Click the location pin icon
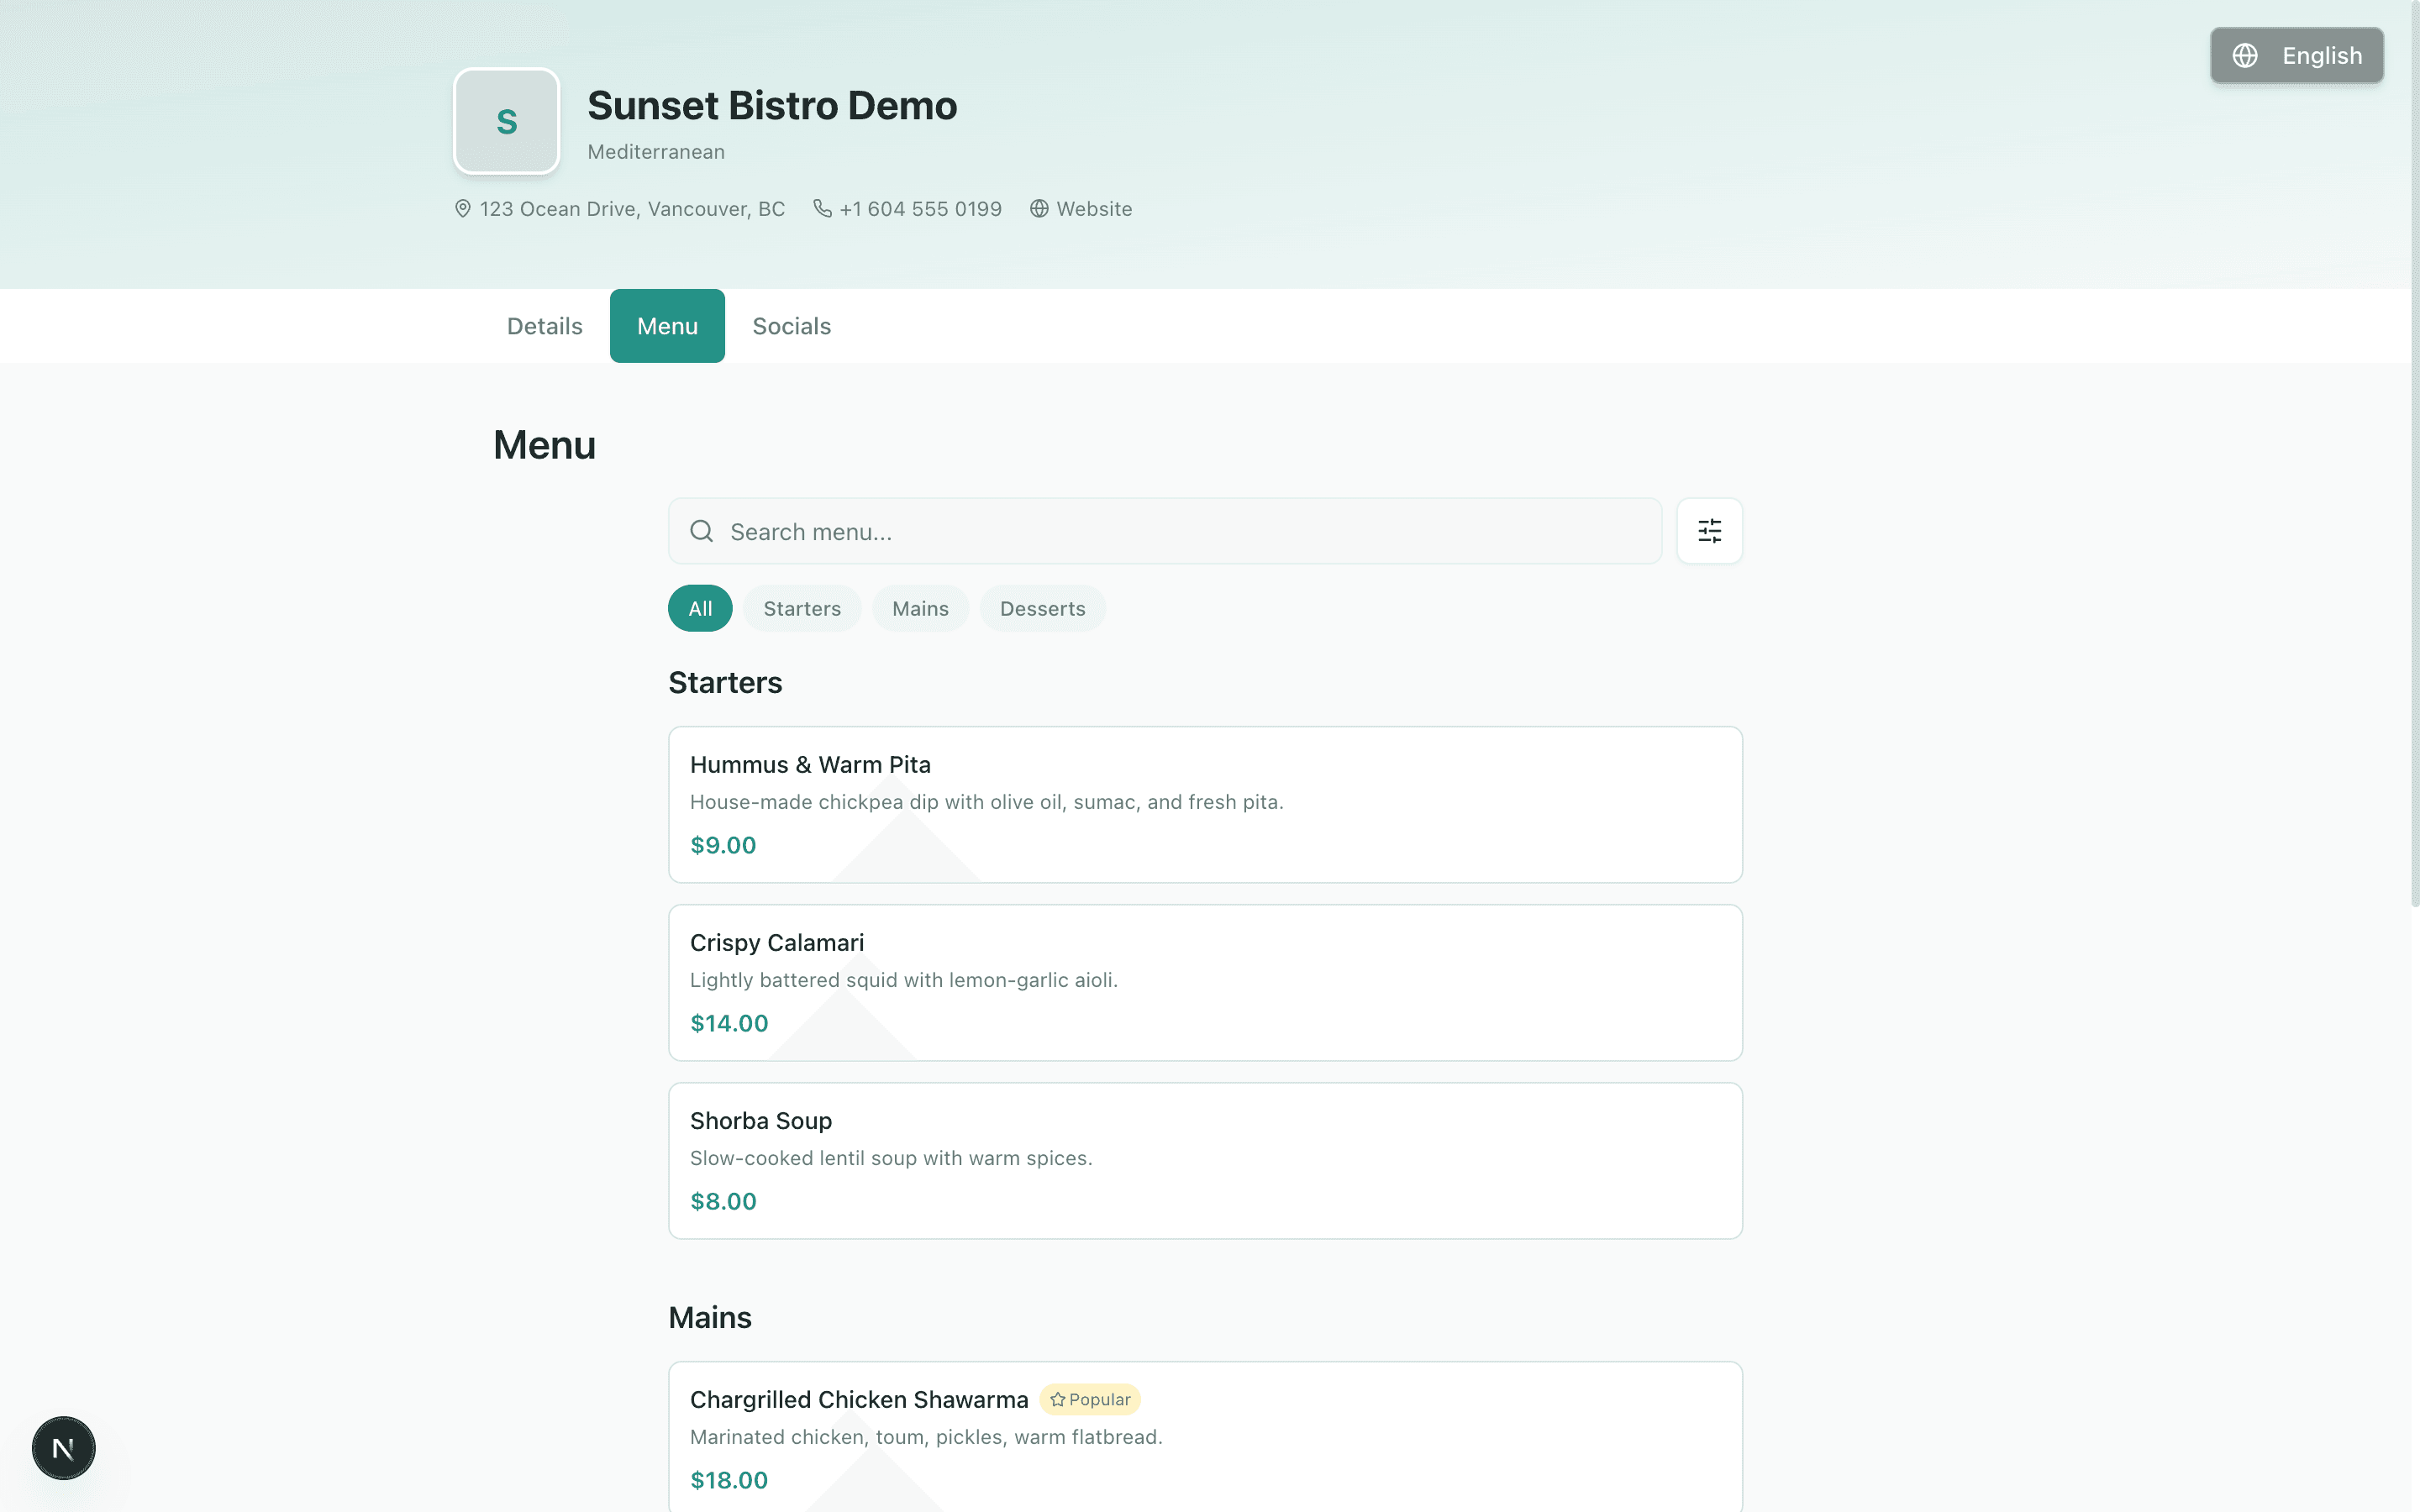Image resolution: width=2420 pixels, height=1512 pixels. pyautogui.click(x=463, y=208)
